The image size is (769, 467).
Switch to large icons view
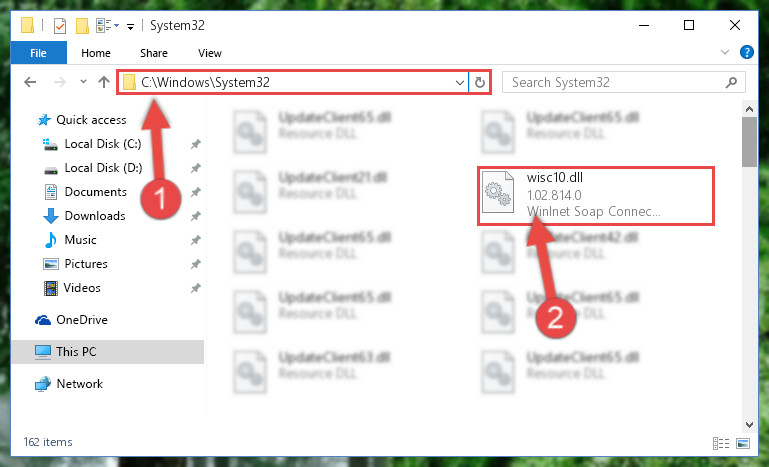click(743, 443)
